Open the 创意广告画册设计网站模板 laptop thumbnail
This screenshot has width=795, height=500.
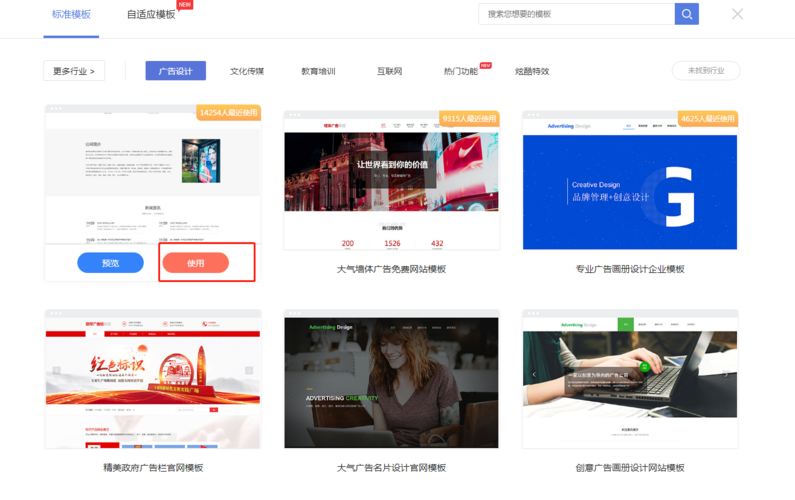point(630,379)
